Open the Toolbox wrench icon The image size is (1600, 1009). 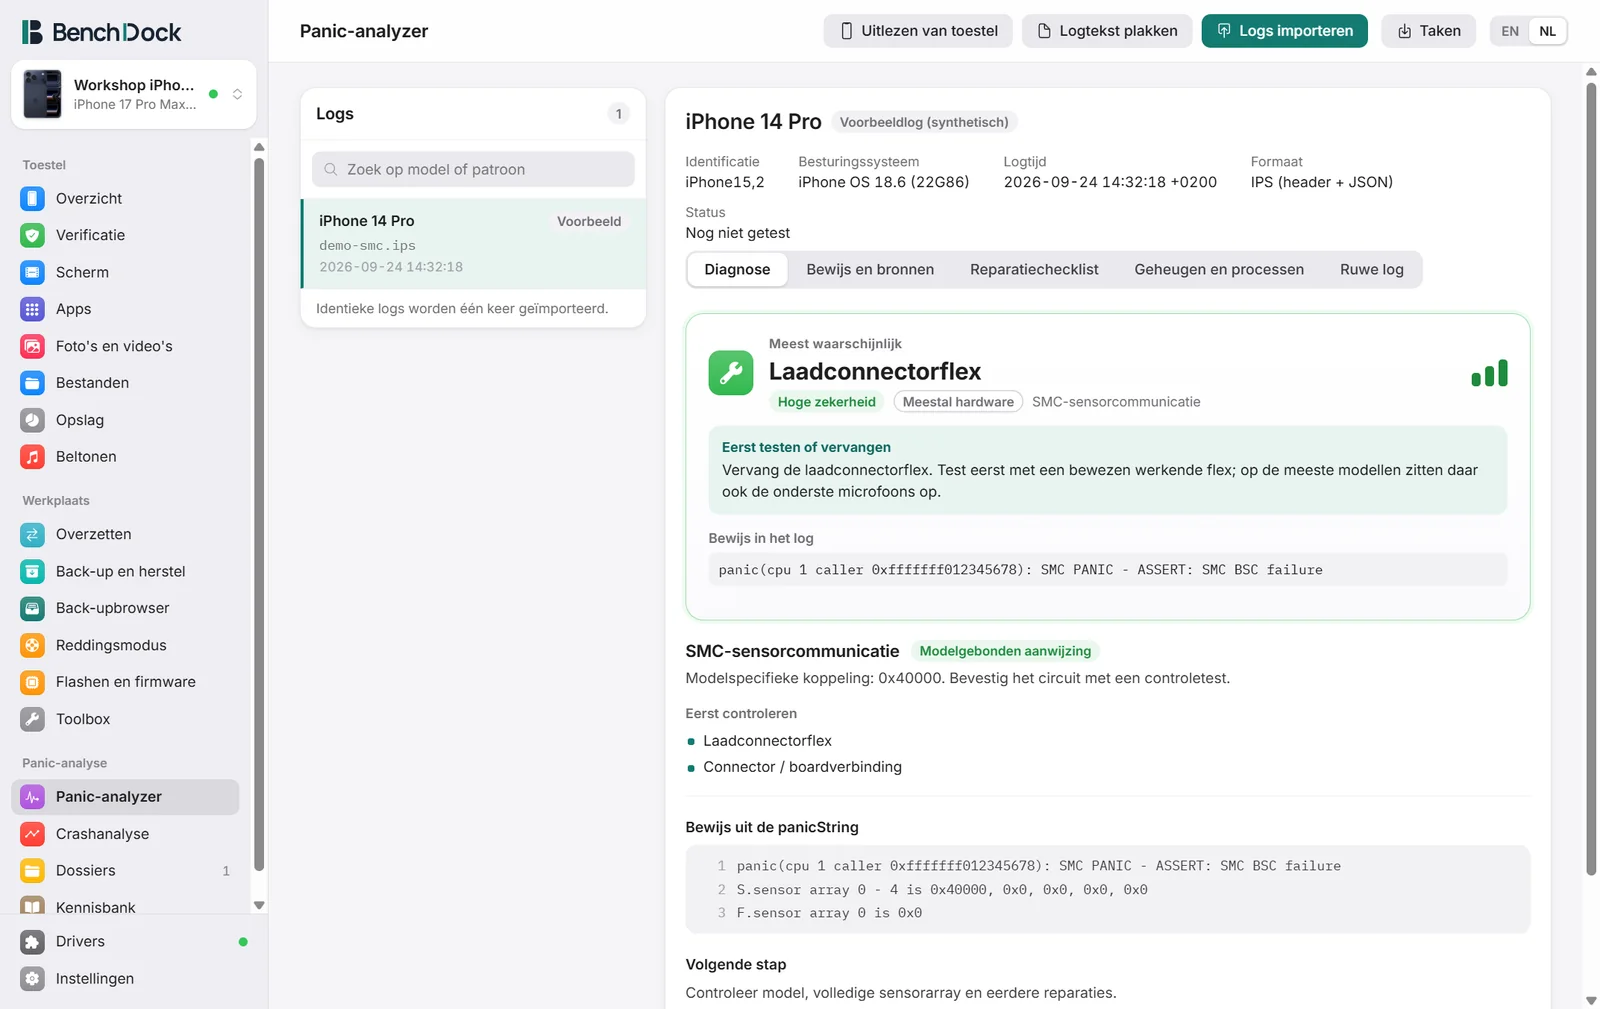[32, 719]
